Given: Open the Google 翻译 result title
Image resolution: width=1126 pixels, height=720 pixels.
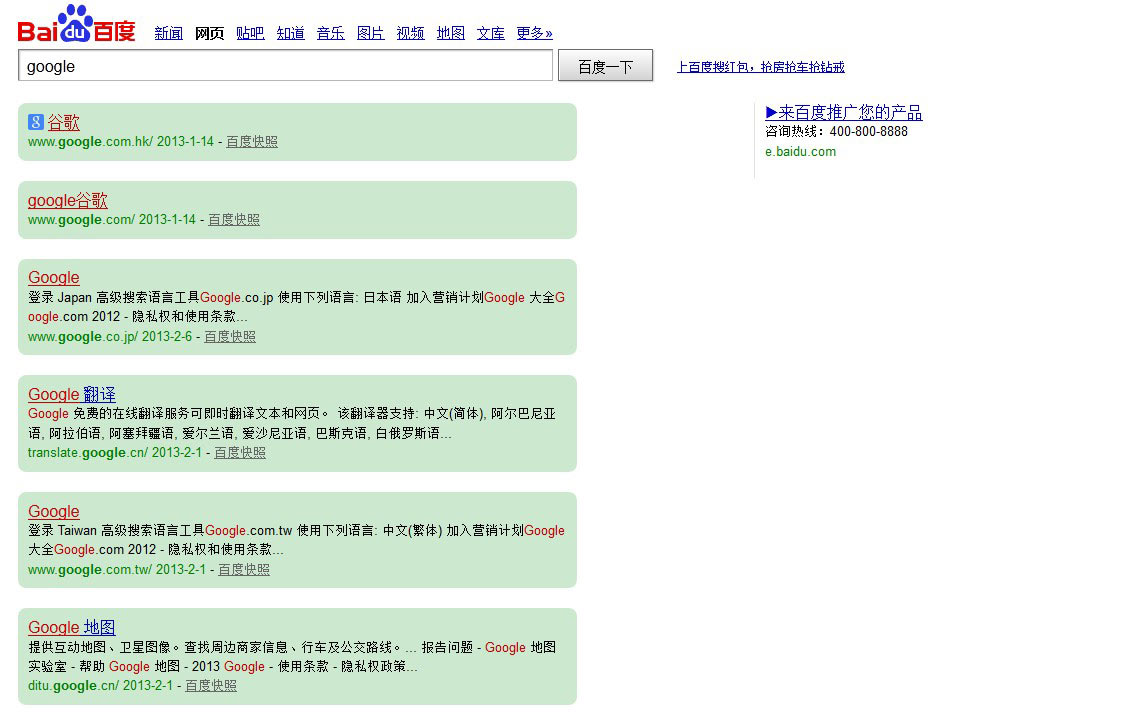Looking at the screenshot, I should (72, 394).
